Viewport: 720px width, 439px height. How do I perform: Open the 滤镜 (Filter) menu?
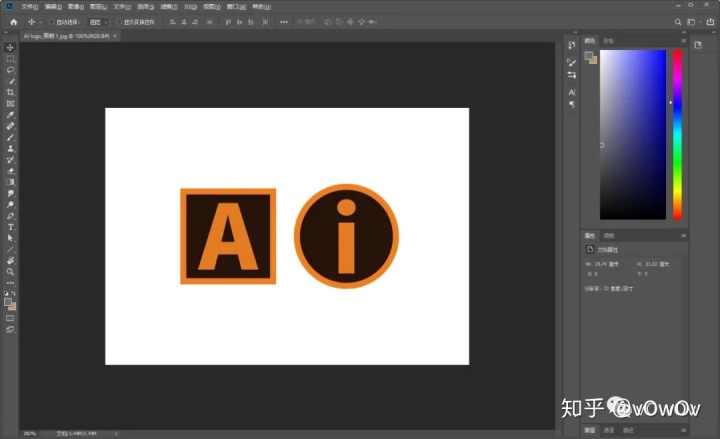pyautogui.click(x=169, y=6)
